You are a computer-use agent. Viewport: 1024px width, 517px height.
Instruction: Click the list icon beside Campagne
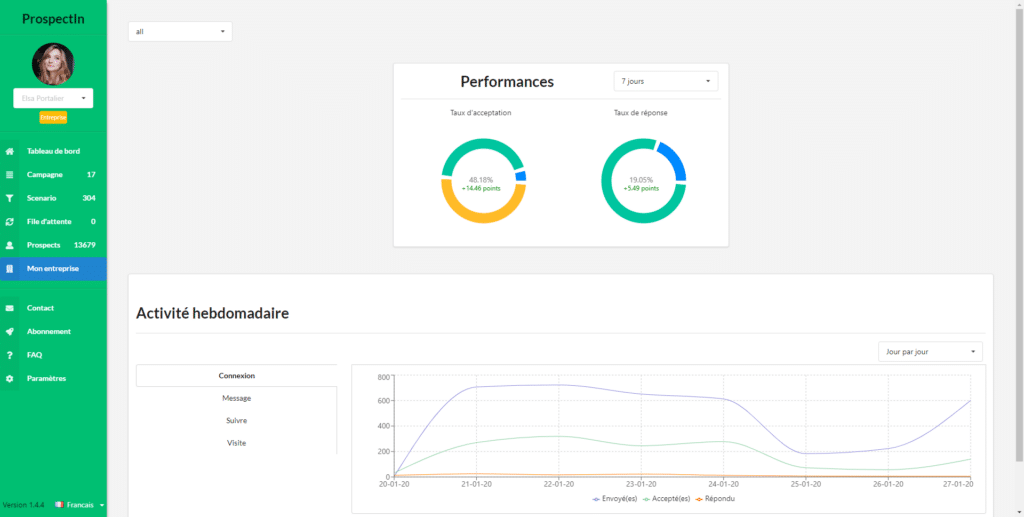tap(9, 175)
